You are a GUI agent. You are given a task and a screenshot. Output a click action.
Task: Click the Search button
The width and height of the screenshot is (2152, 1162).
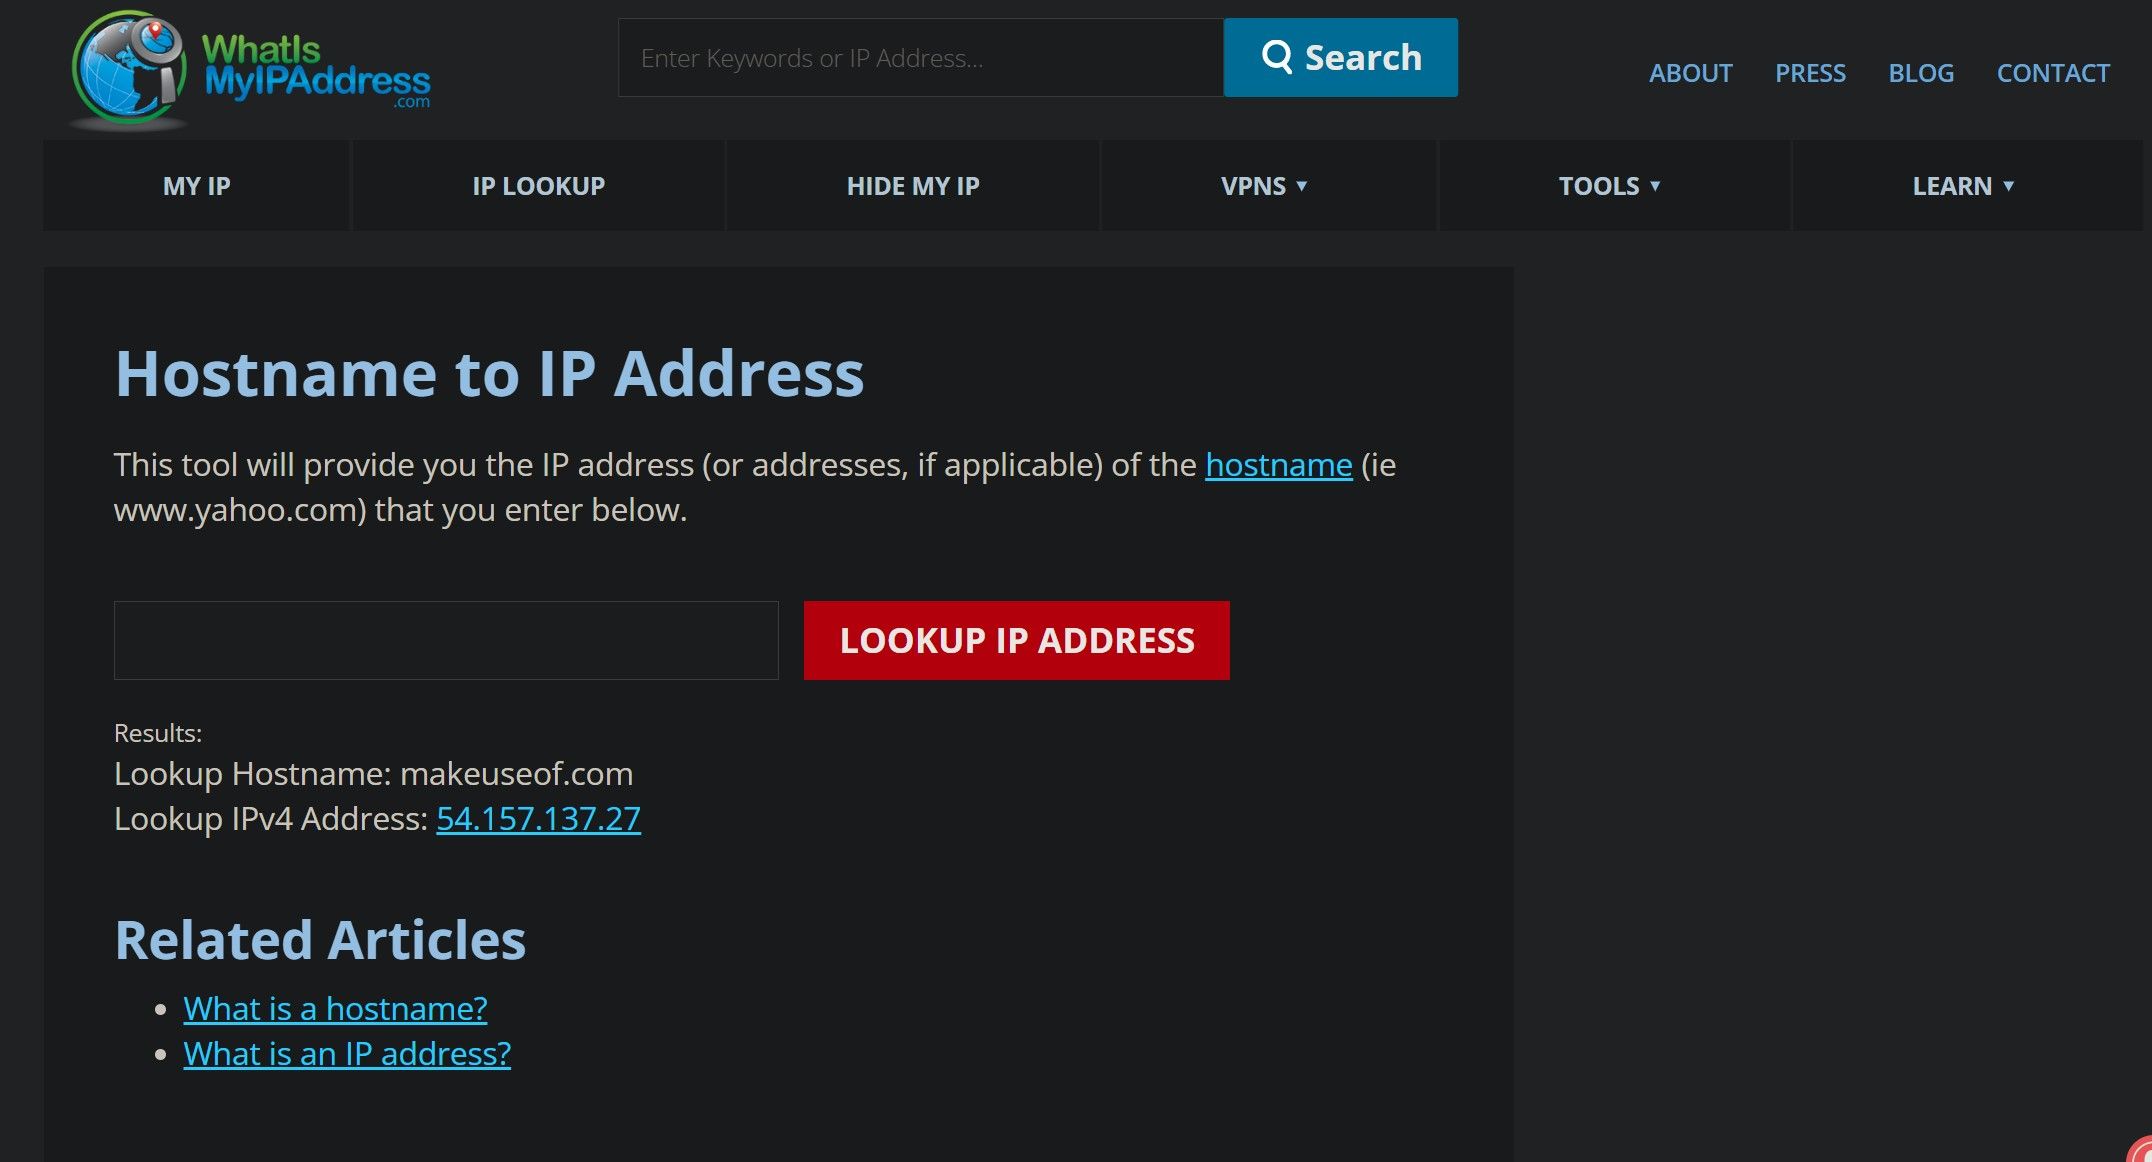[x=1340, y=57]
